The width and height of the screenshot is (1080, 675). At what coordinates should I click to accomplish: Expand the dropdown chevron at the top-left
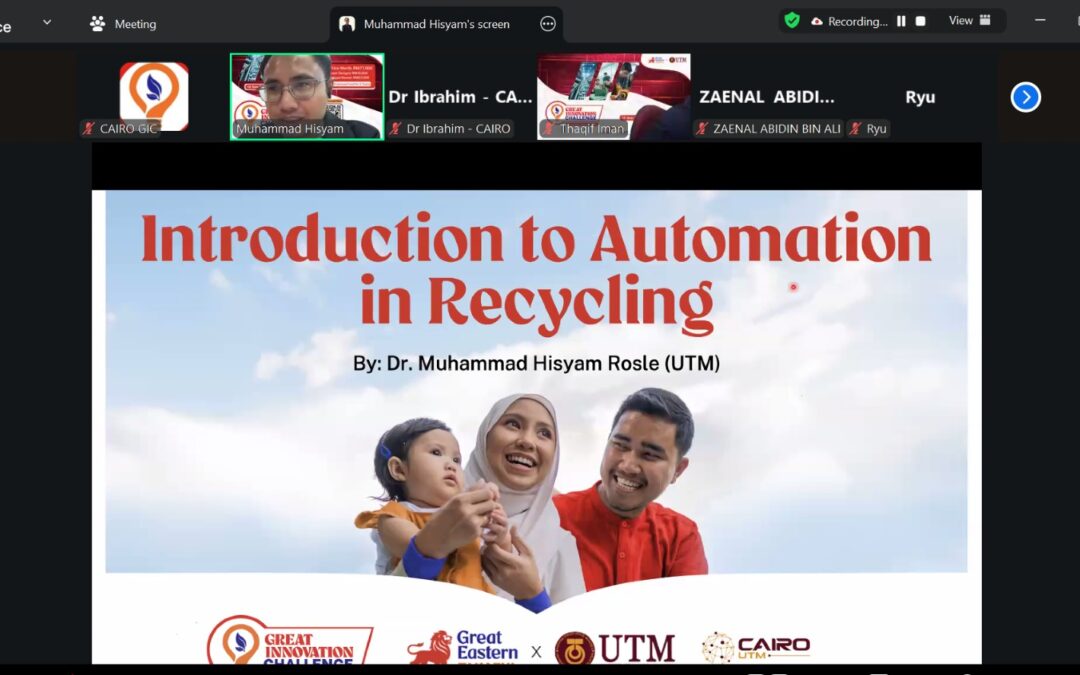[x=46, y=22]
